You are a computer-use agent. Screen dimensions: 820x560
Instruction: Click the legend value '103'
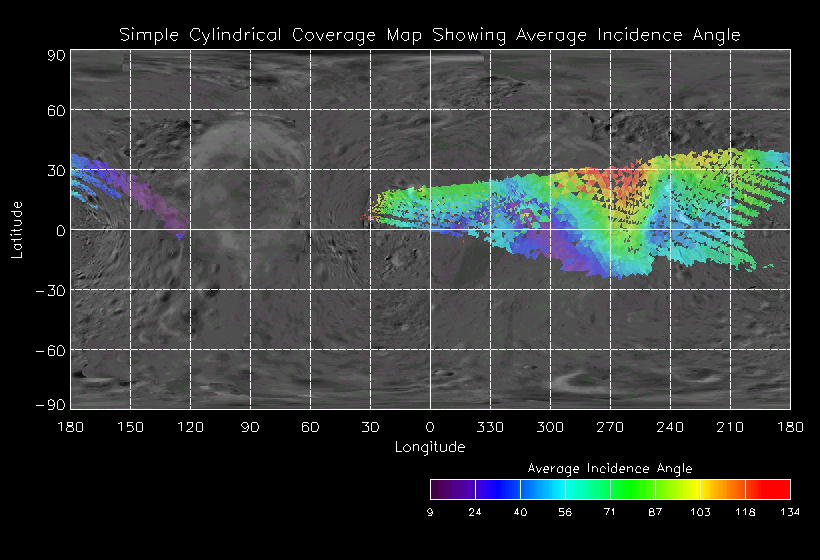[x=700, y=512]
